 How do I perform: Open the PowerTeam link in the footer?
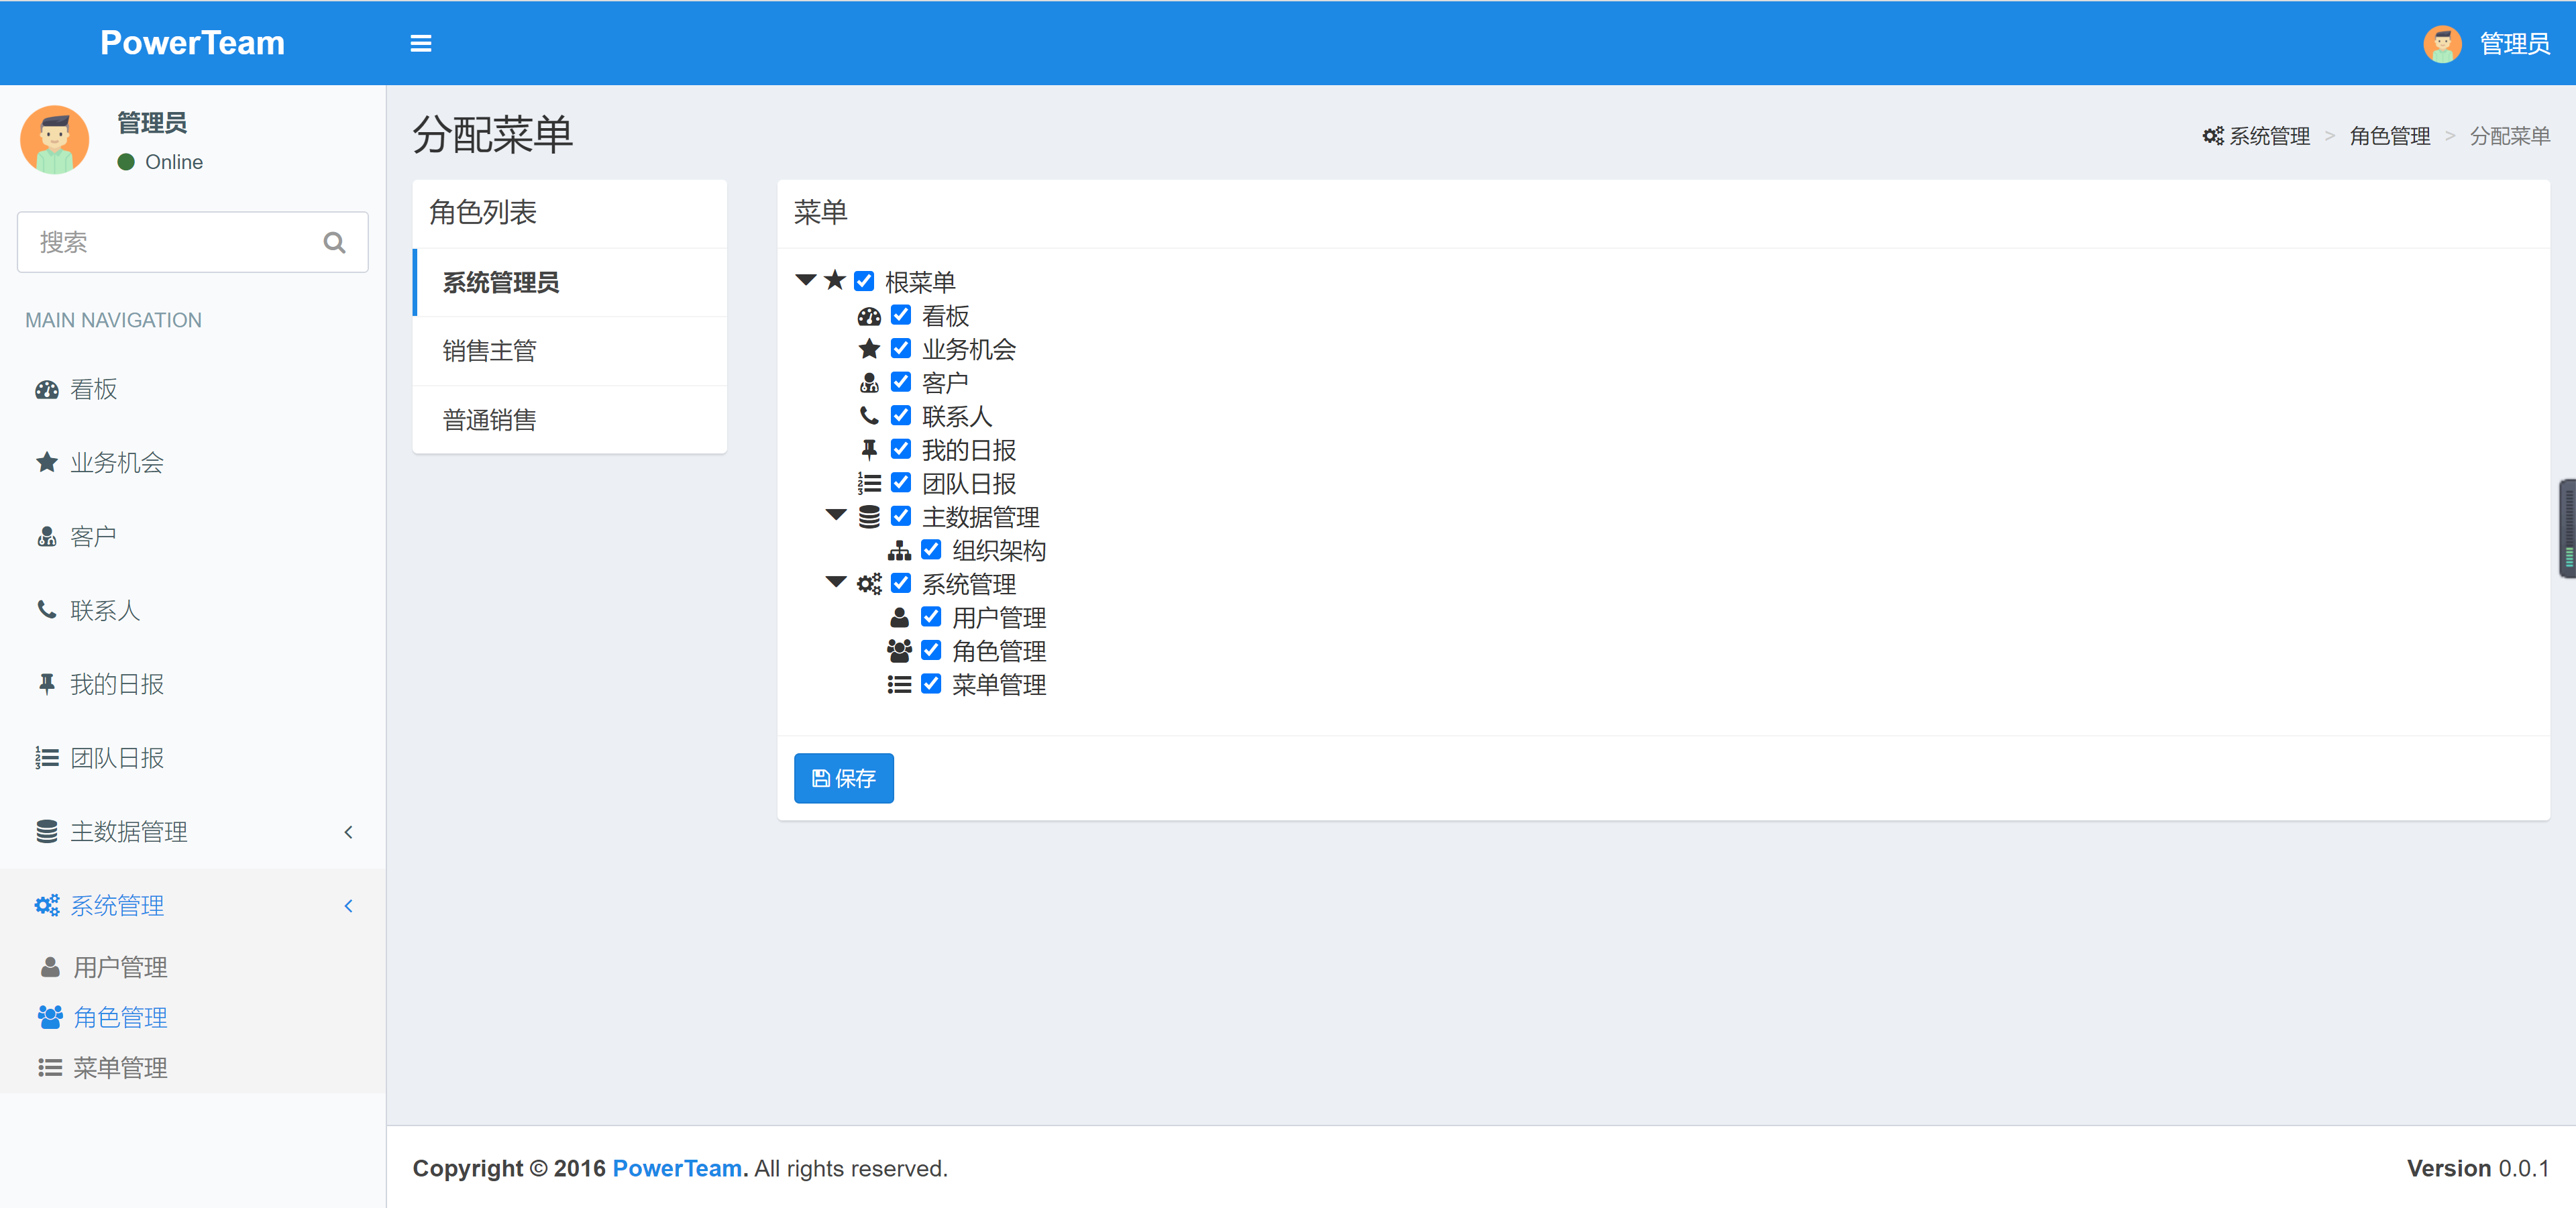point(676,1168)
